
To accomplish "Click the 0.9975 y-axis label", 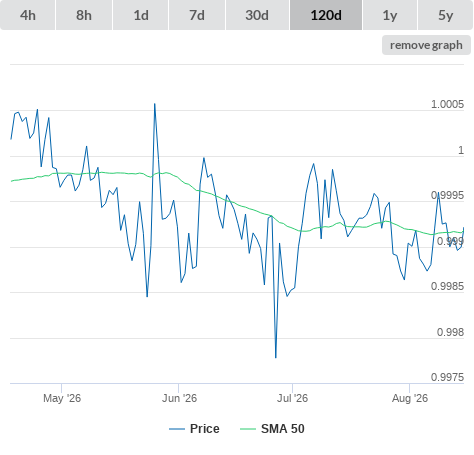I will 447,377.
